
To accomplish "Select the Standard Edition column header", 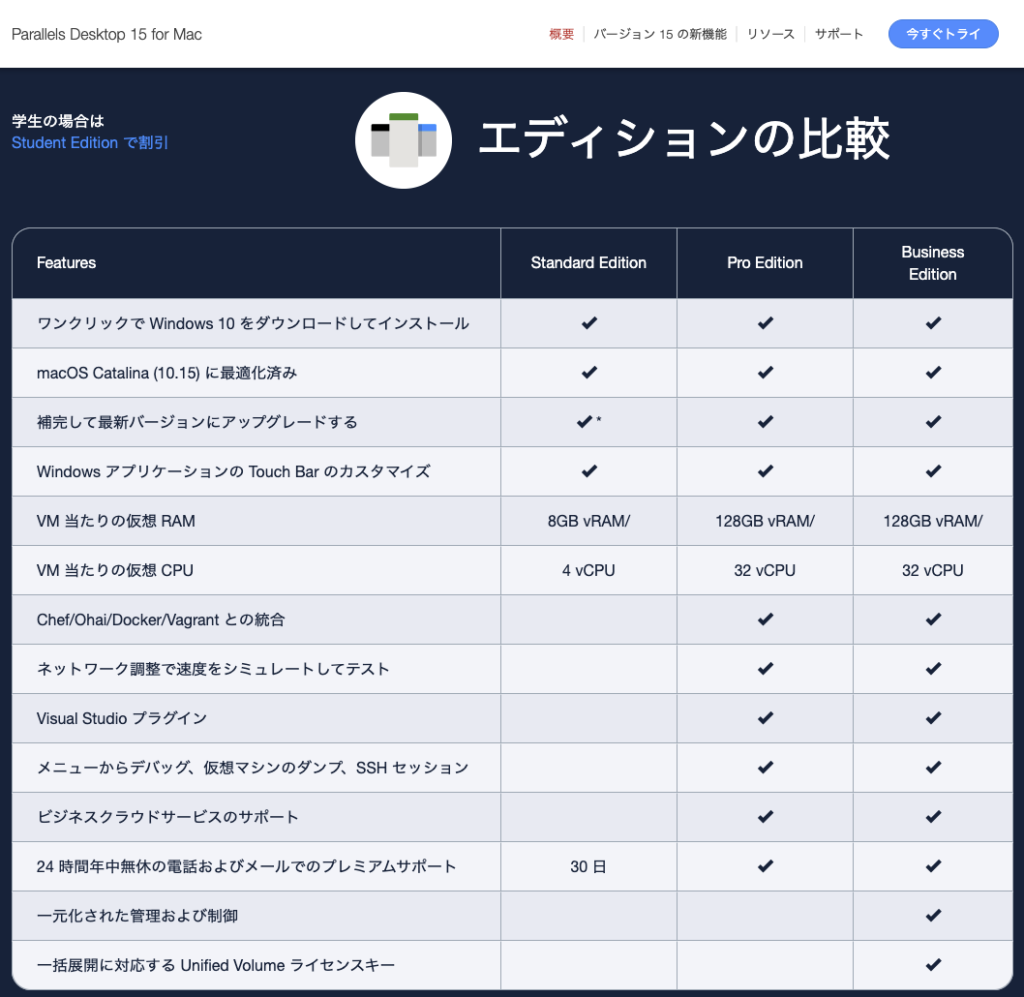I will [x=588, y=263].
